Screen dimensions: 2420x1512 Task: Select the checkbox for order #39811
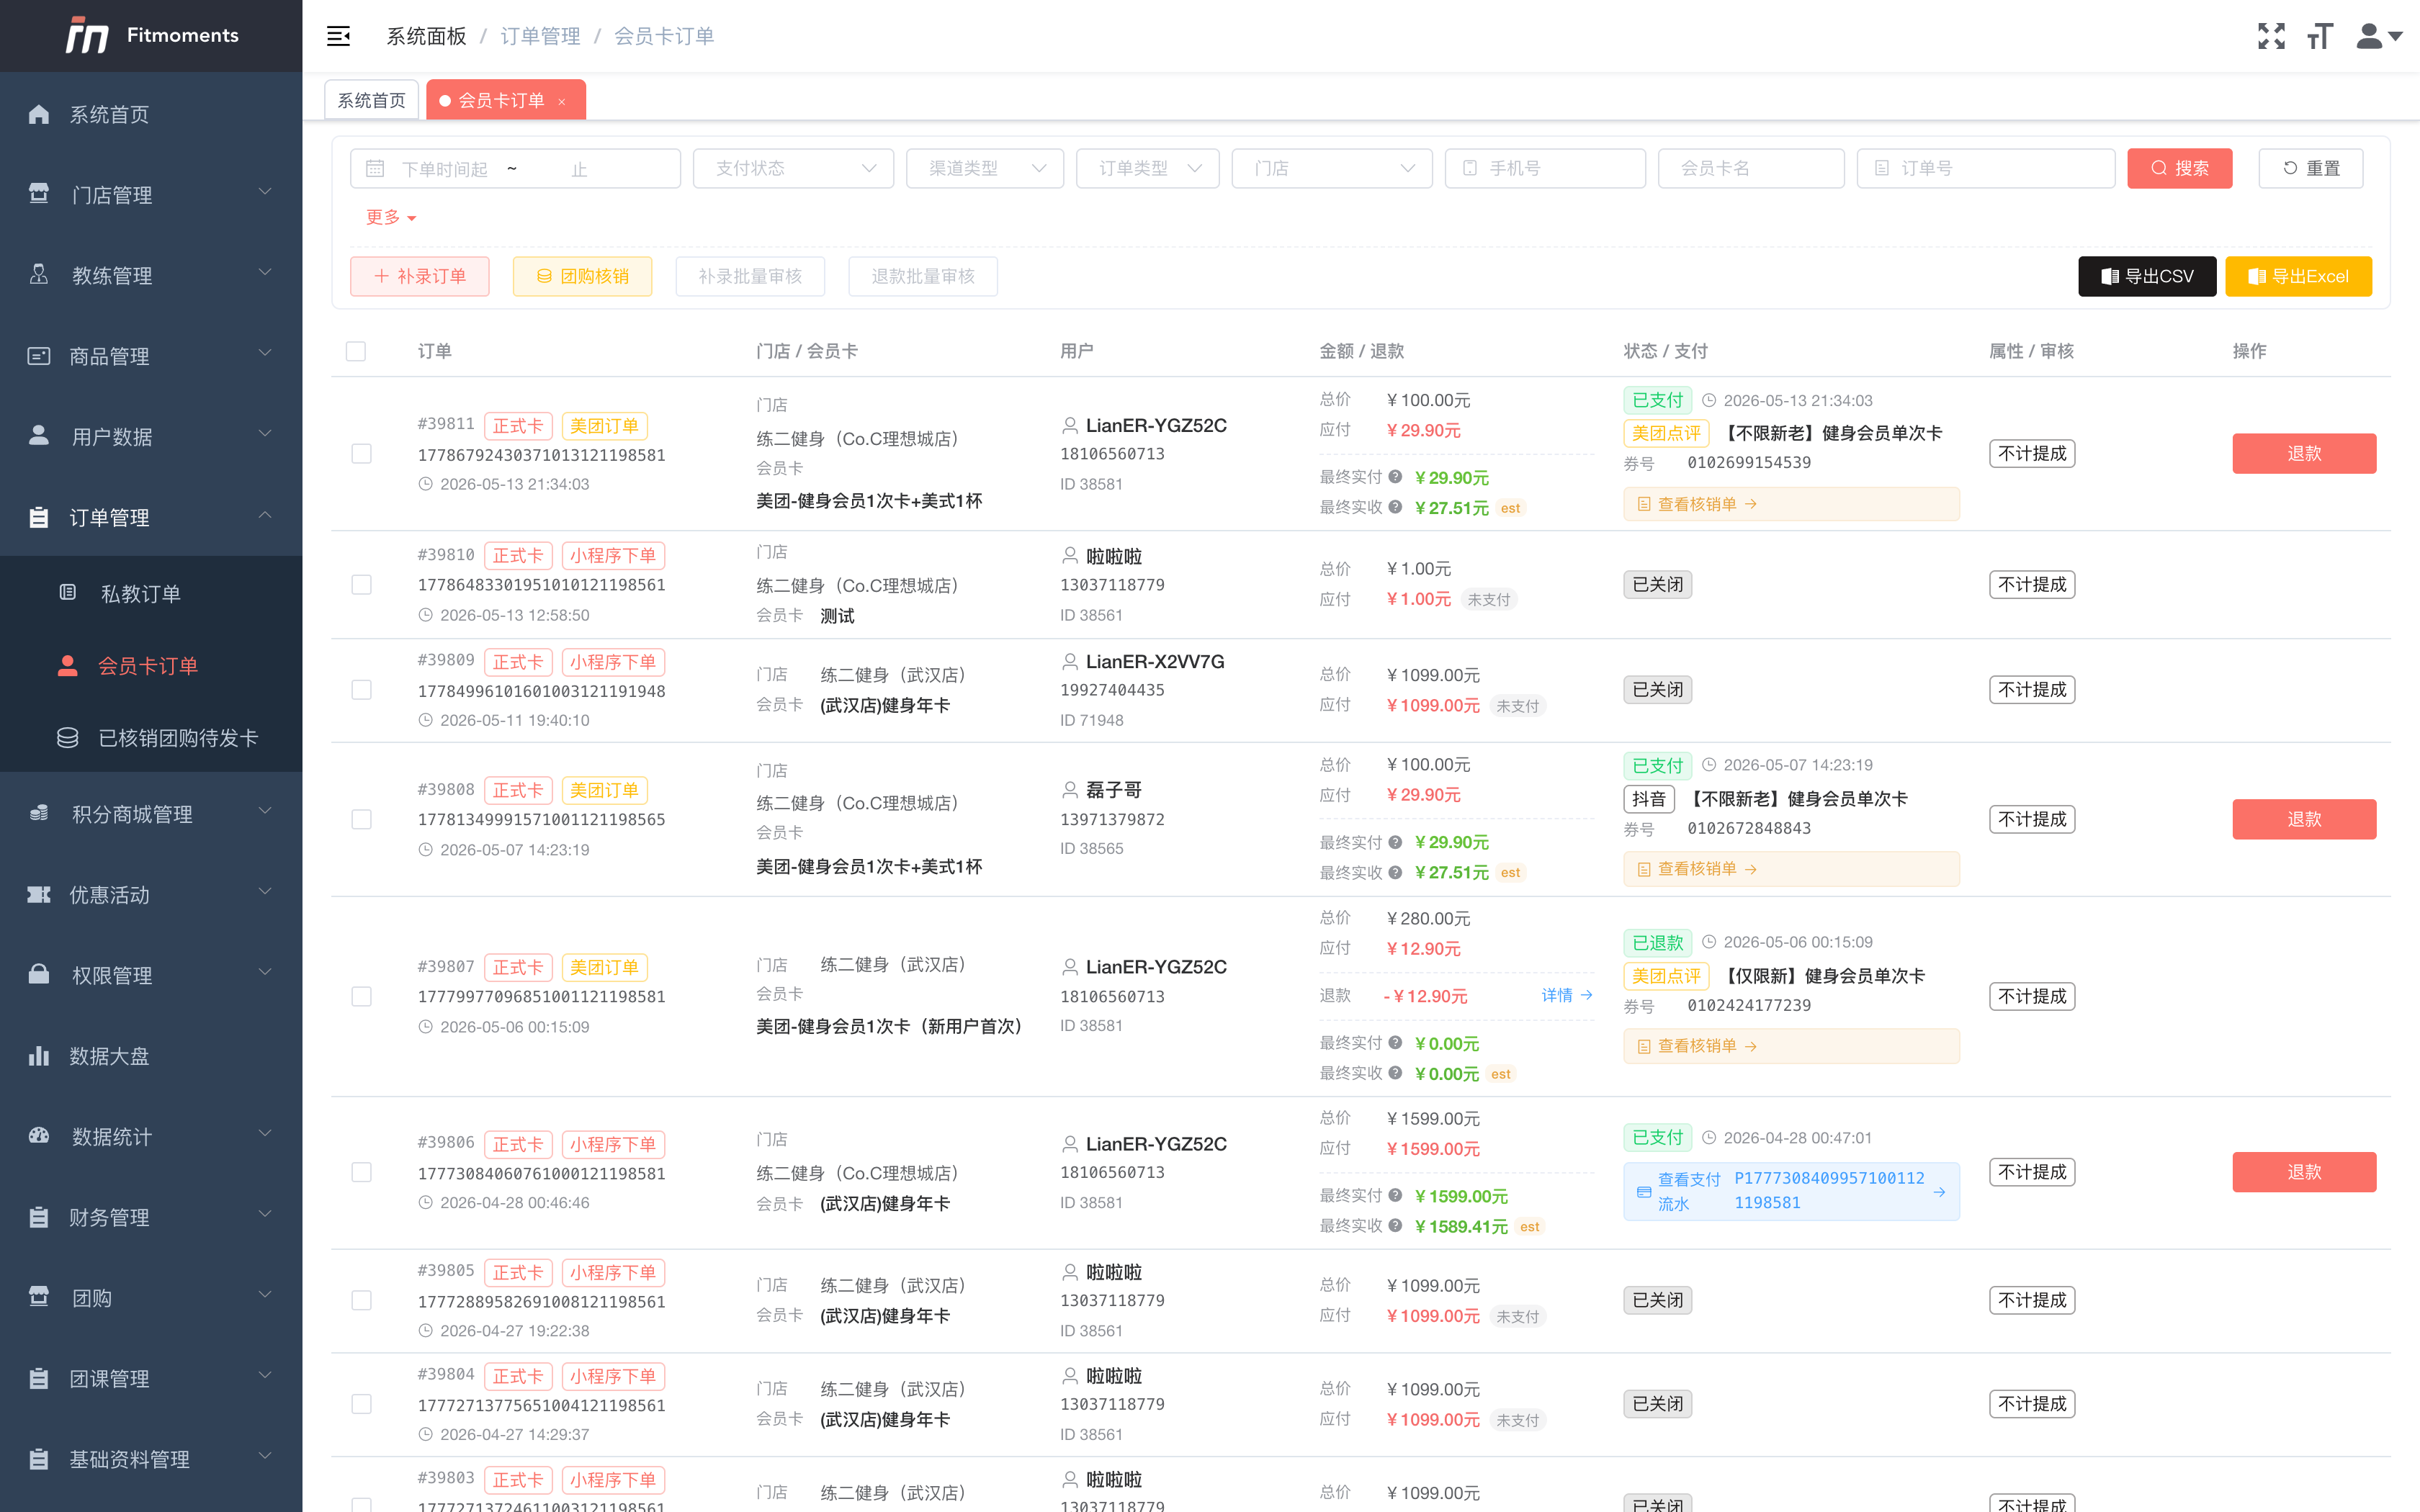pyautogui.click(x=362, y=454)
